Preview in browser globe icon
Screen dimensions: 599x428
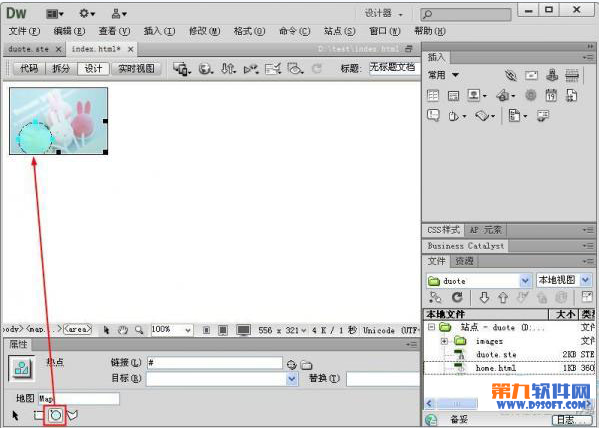[x=205, y=69]
